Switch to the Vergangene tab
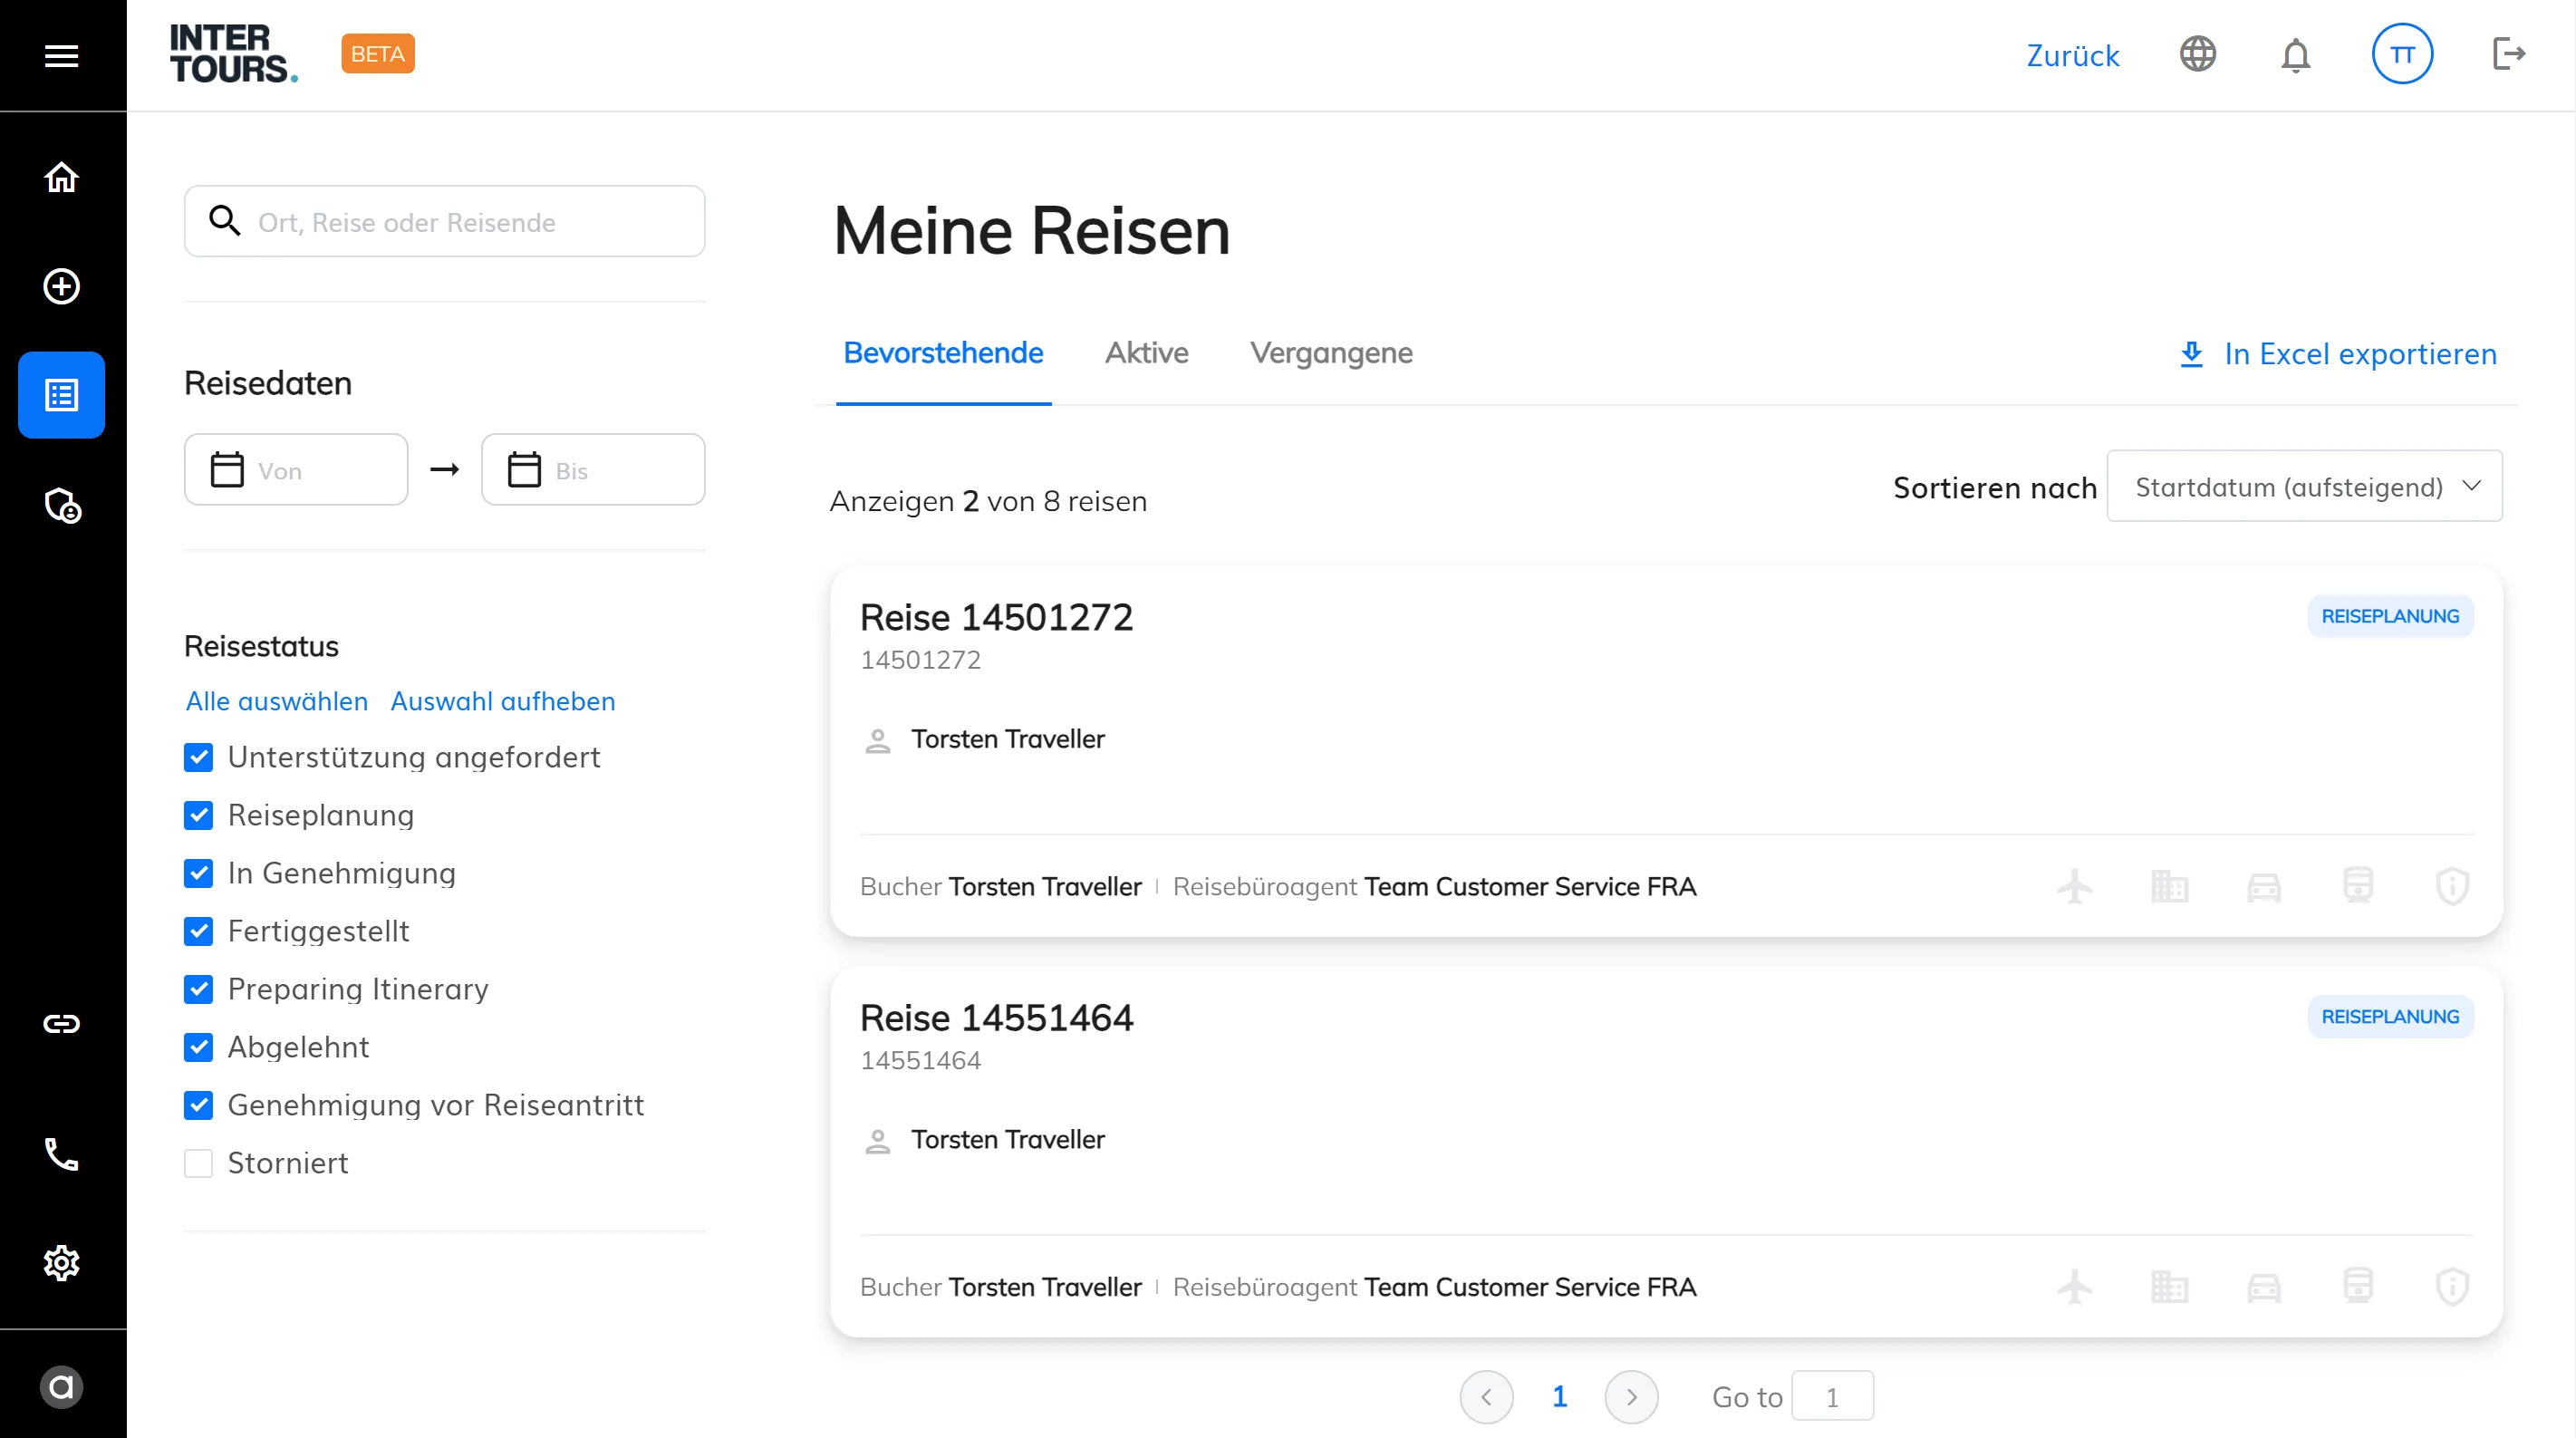2576x1438 pixels. (x=1331, y=353)
